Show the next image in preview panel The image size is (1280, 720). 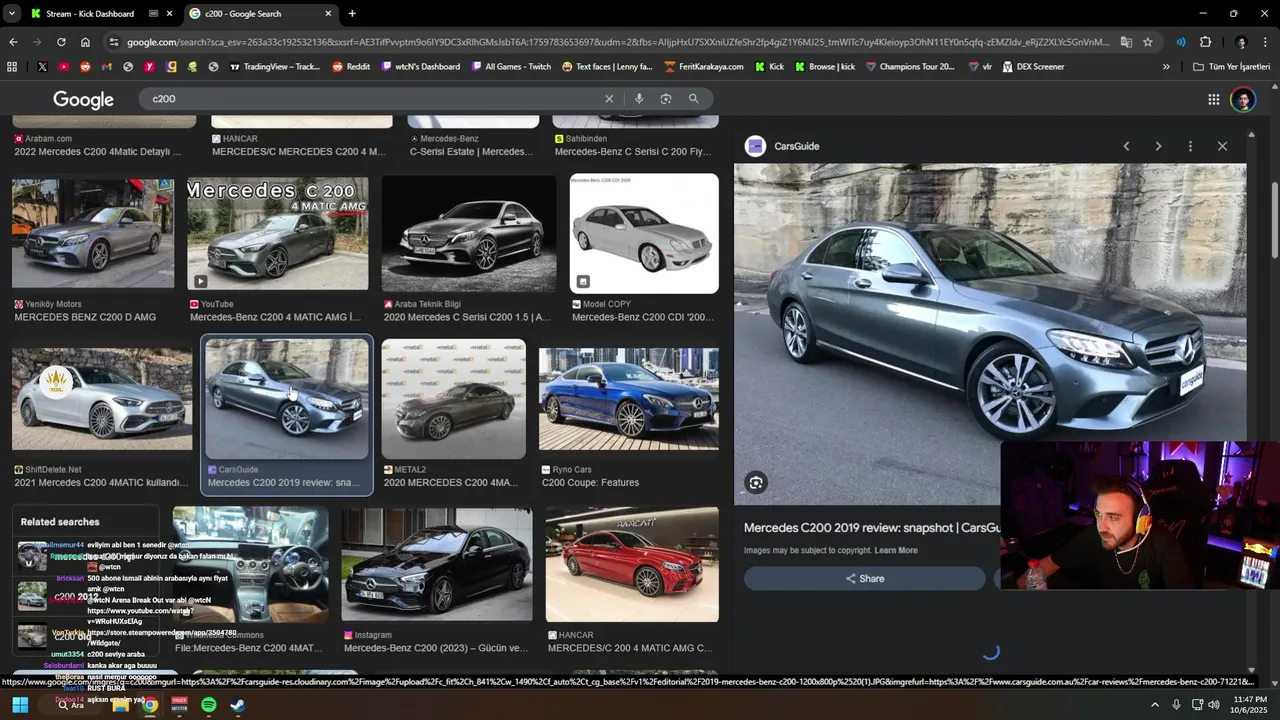click(x=1158, y=146)
